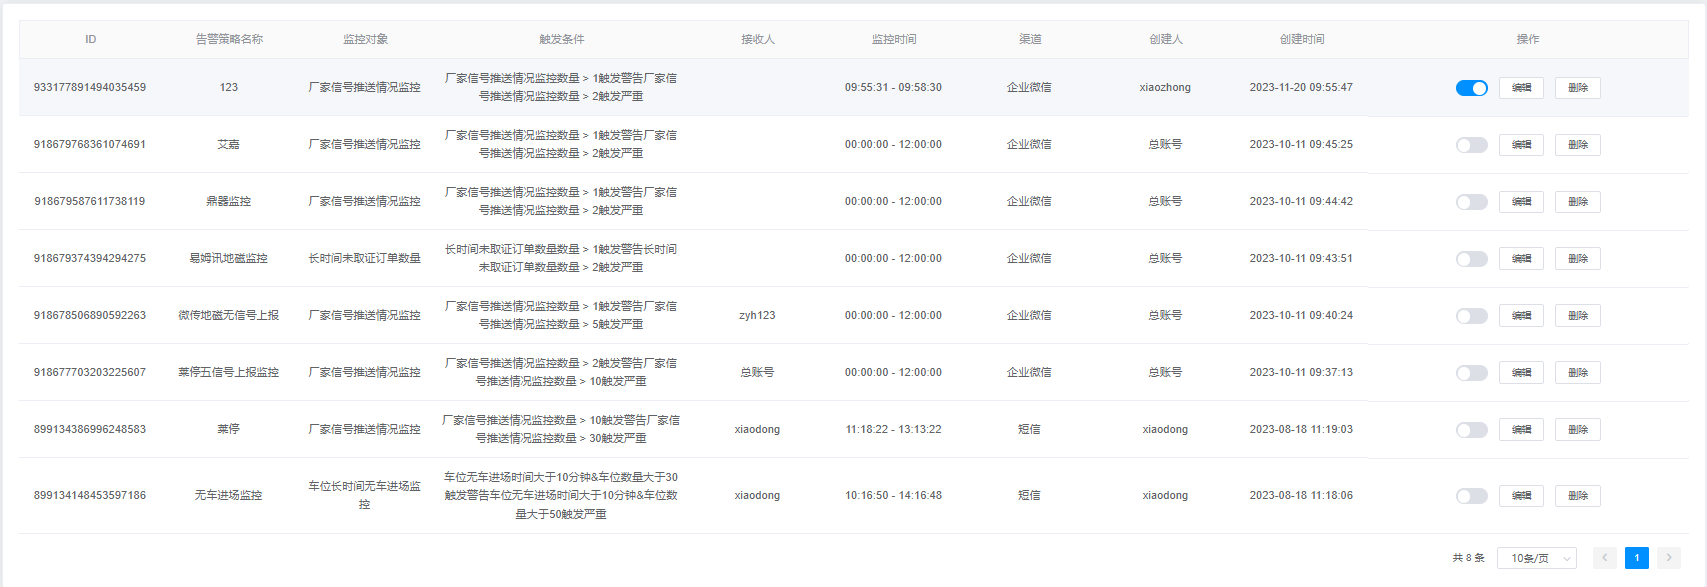Viewport: 1707px width, 587px height.
Task: Click the 创建时间 column header
Action: point(1301,39)
